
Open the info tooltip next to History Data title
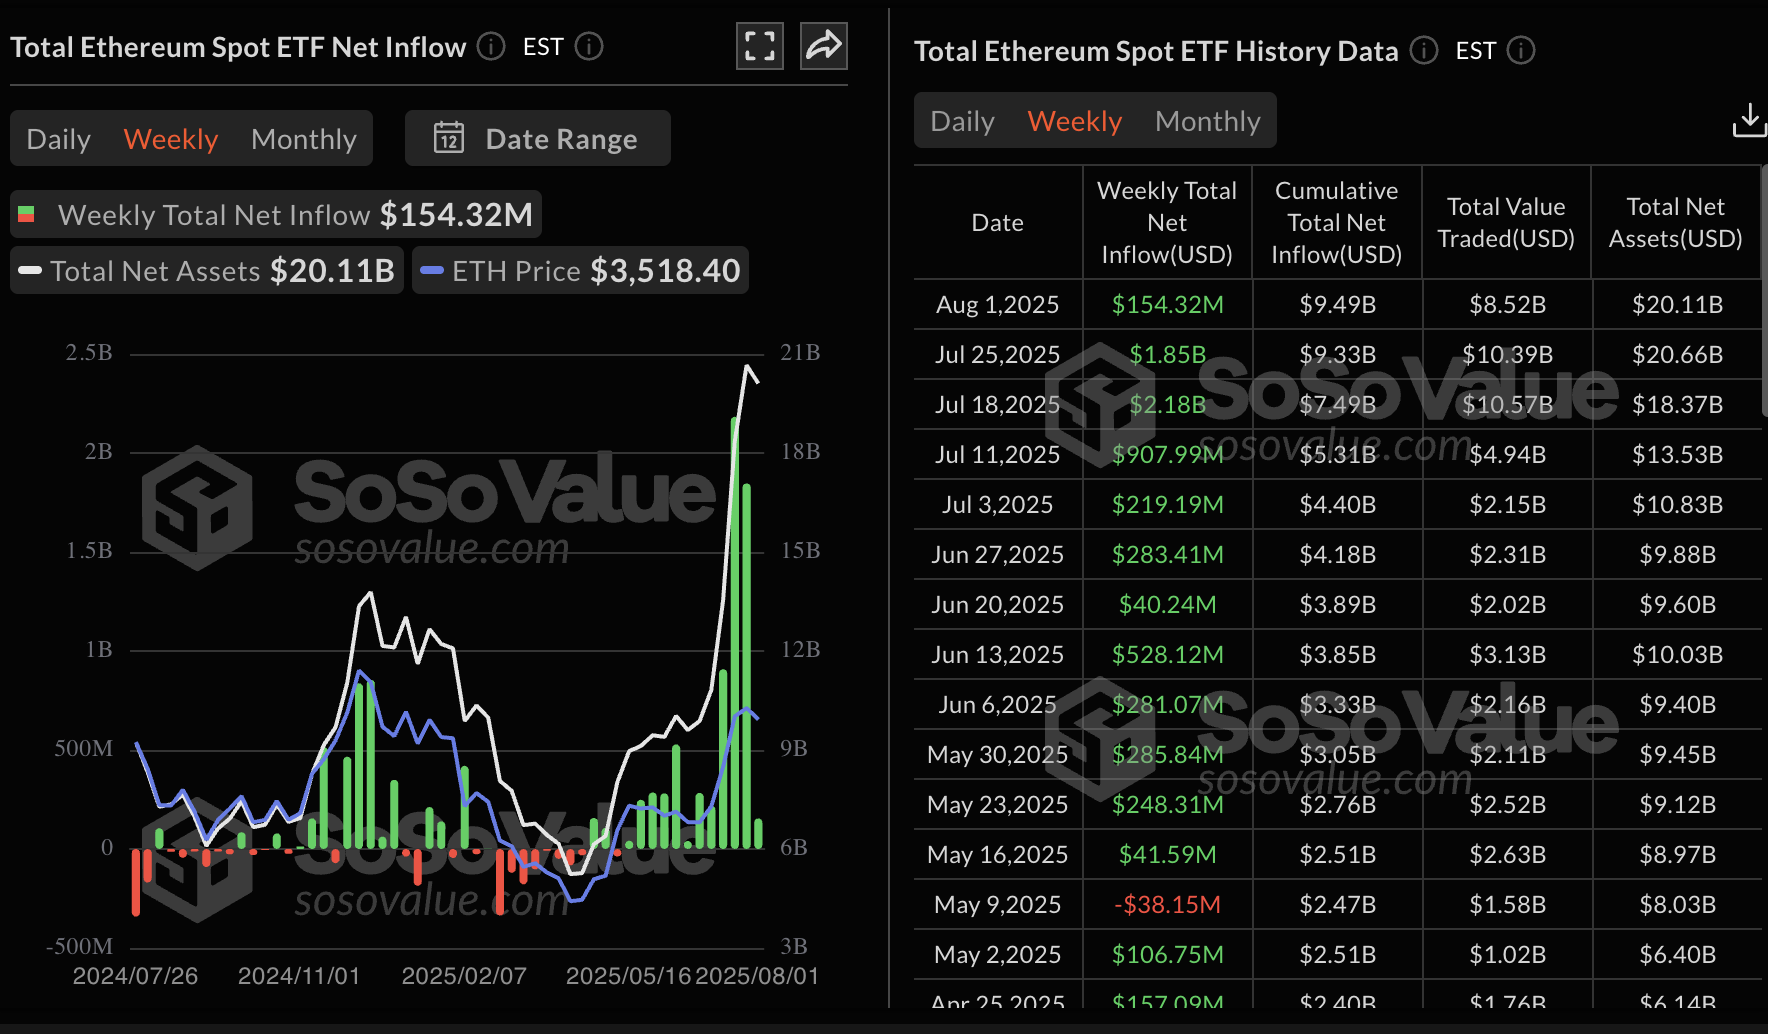1423,50
